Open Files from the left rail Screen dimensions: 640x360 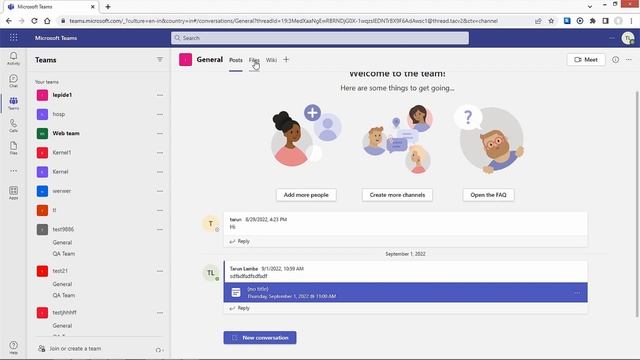[13, 148]
